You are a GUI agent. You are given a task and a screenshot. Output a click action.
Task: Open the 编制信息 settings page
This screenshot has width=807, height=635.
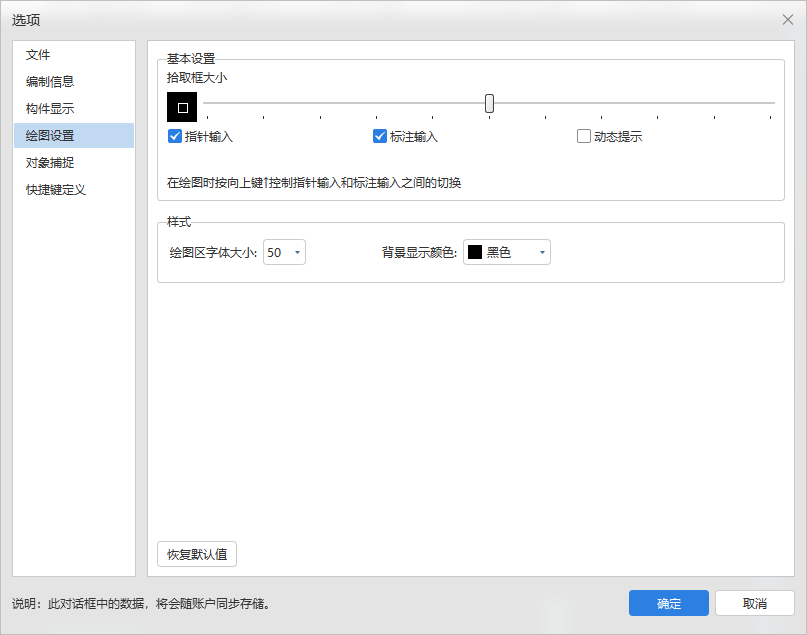(x=50, y=82)
